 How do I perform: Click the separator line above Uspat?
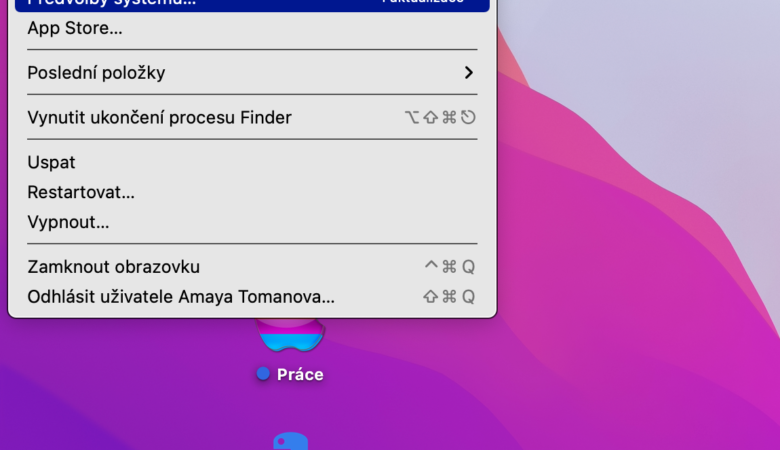coord(252,140)
